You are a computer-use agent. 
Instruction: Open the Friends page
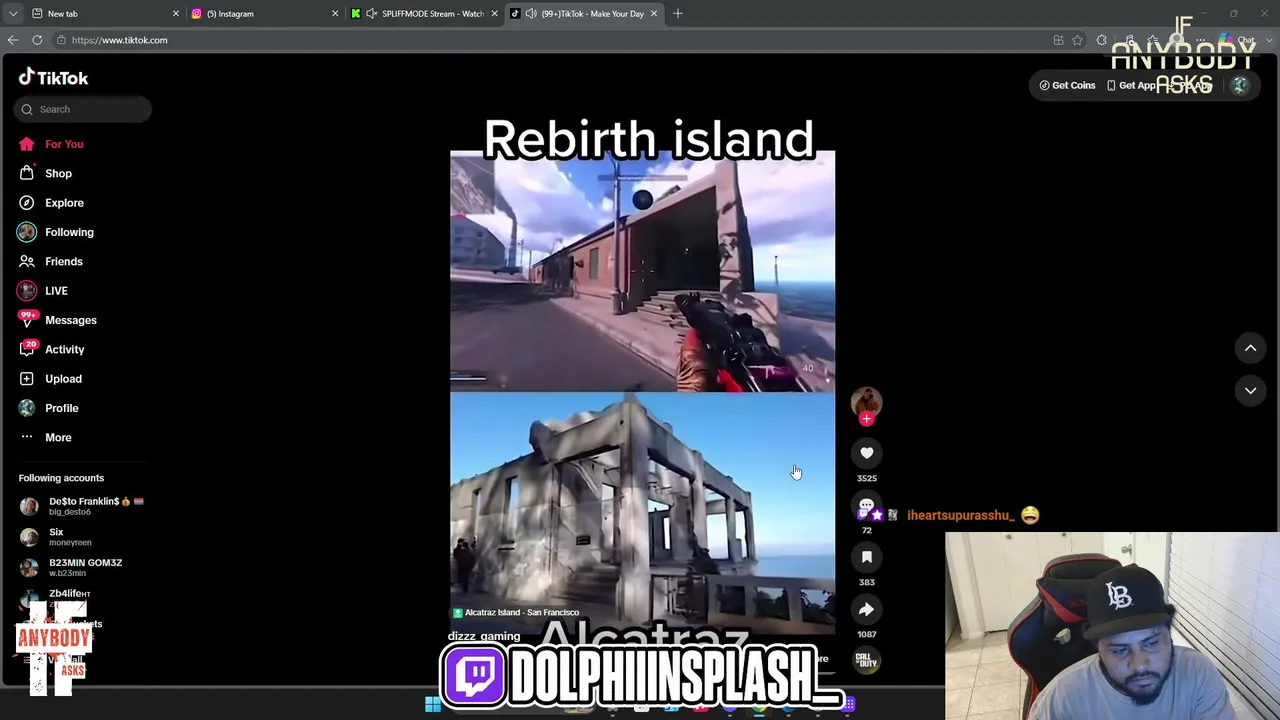[x=63, y=261]
